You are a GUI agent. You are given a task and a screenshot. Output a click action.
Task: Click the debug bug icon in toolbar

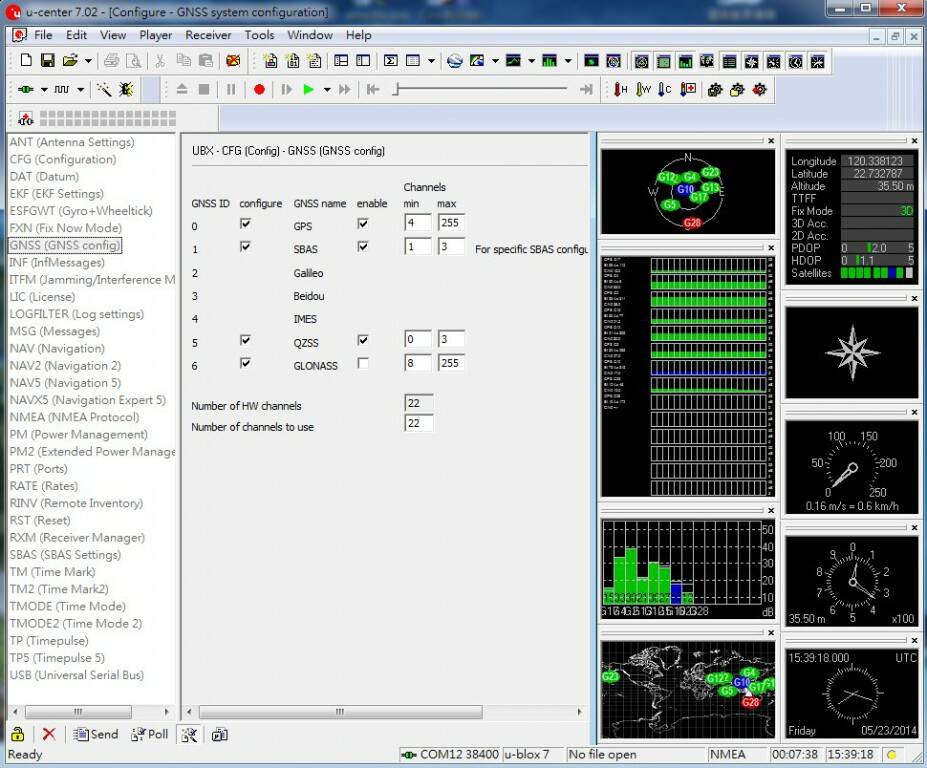[126, 90]
